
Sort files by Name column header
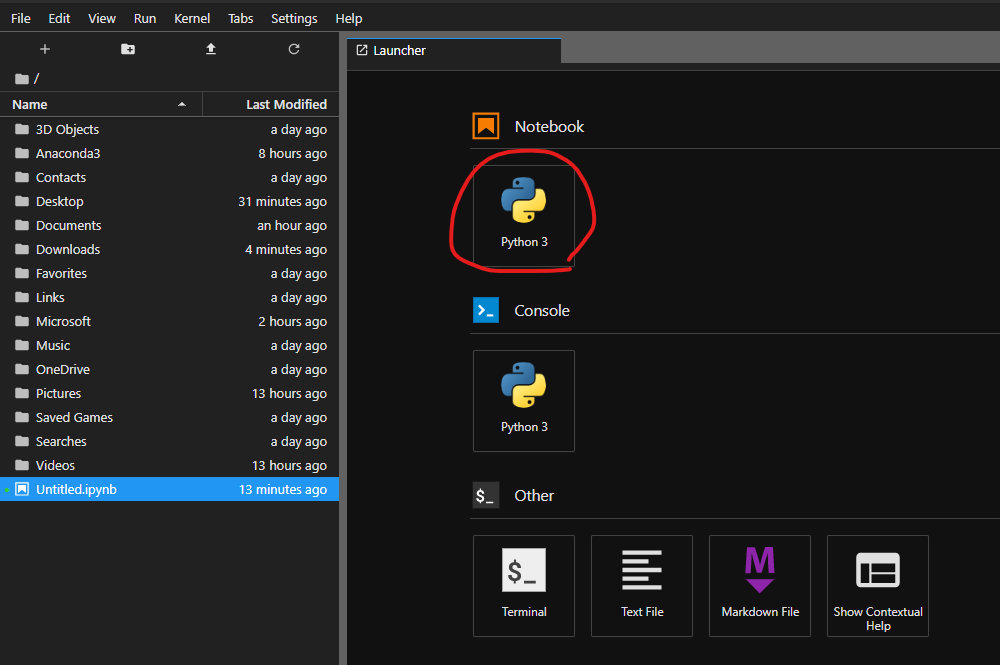tap(101, 105)
